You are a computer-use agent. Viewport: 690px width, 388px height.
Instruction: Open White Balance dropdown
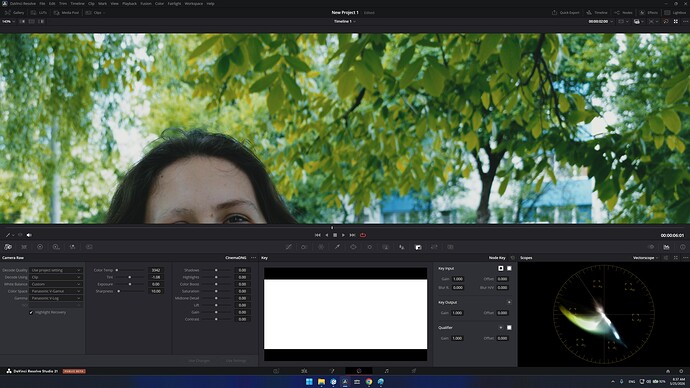[x=55, y=284]
